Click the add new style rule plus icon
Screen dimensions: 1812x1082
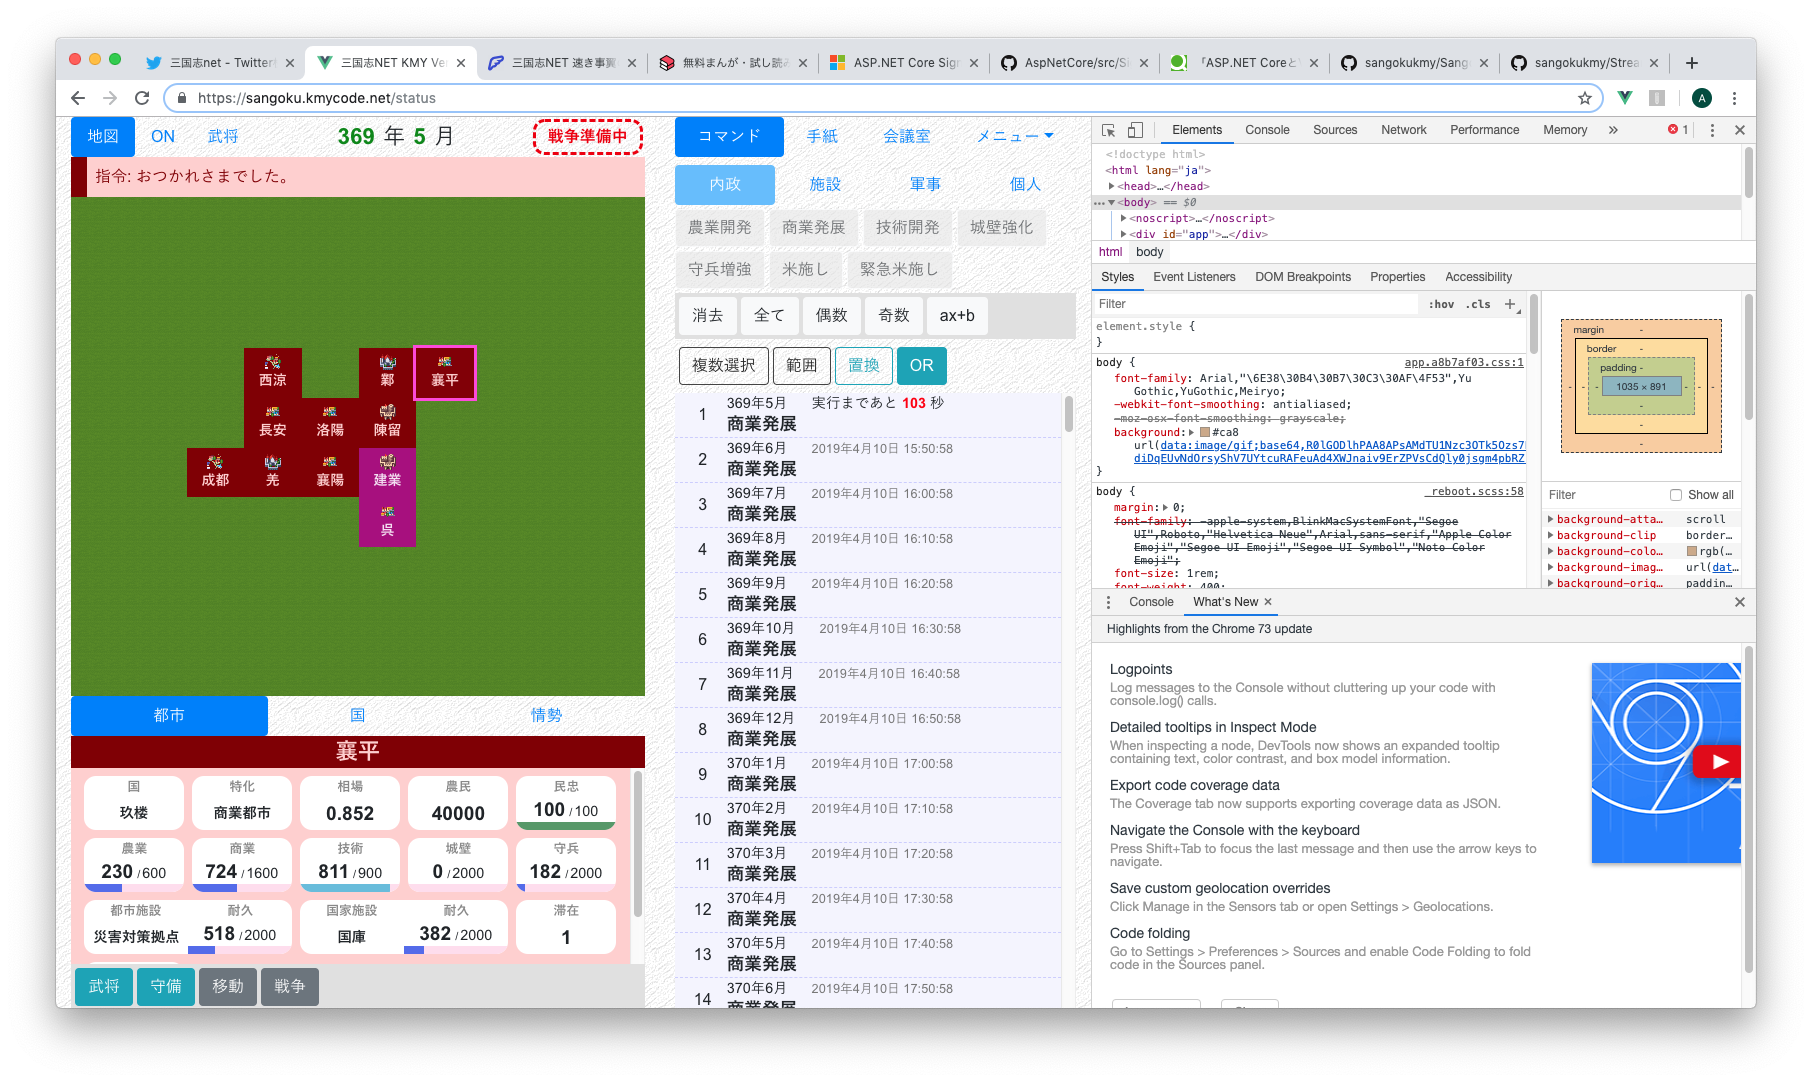1510,304
